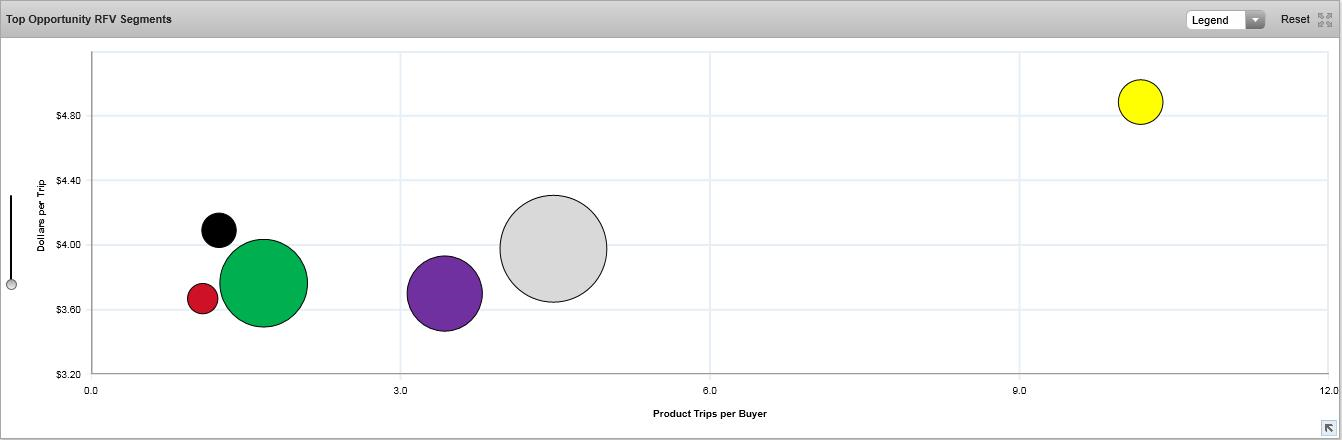Image resolution: width=1342 pixels, height=440 pixels.
Task: Click the vertical zoom slider handle
Action: (x=11, y=285)
